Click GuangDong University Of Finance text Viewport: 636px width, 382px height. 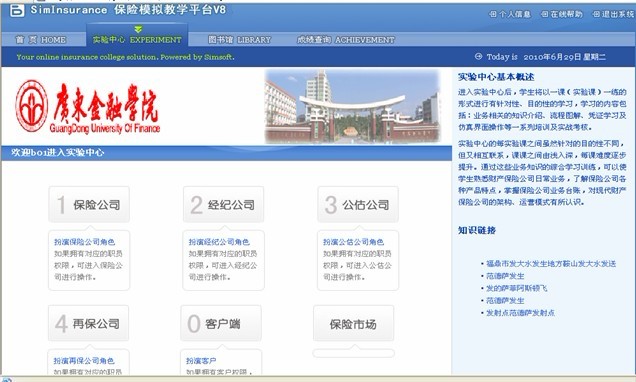(x=105, y=129)
